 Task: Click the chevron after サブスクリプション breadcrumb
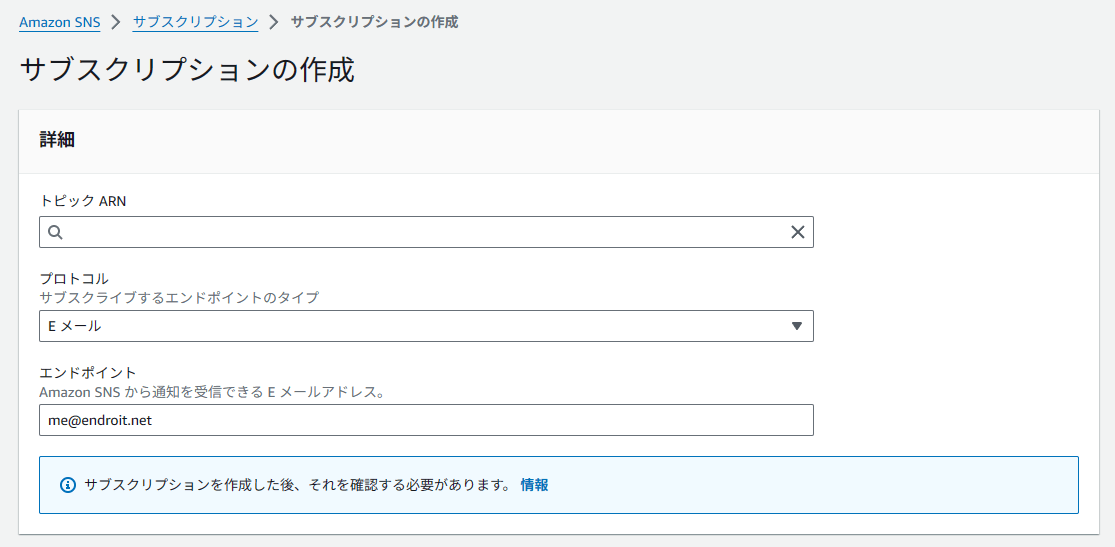[274, 22]
